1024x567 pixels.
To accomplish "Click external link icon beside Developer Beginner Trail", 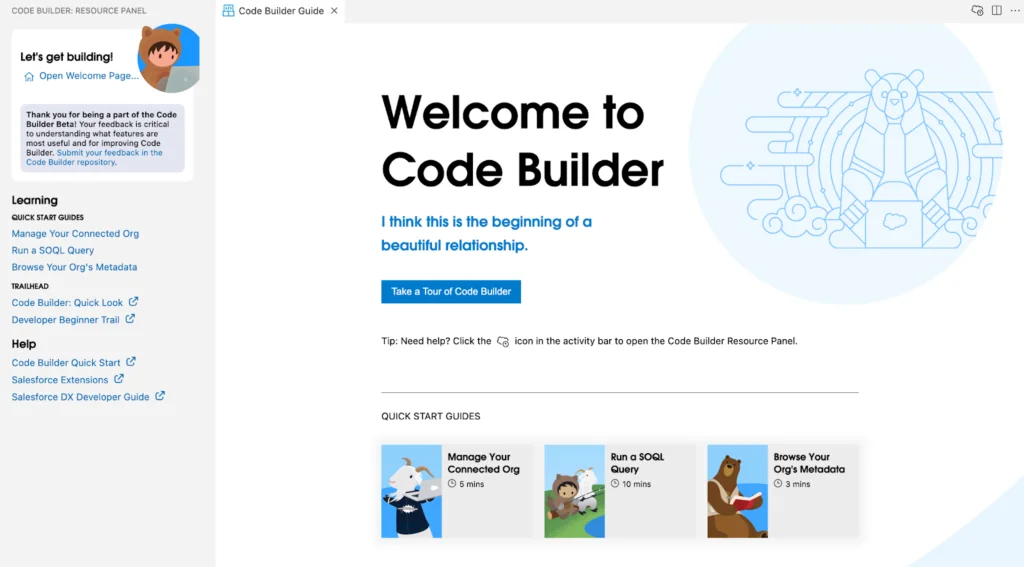I will (130, 319).
